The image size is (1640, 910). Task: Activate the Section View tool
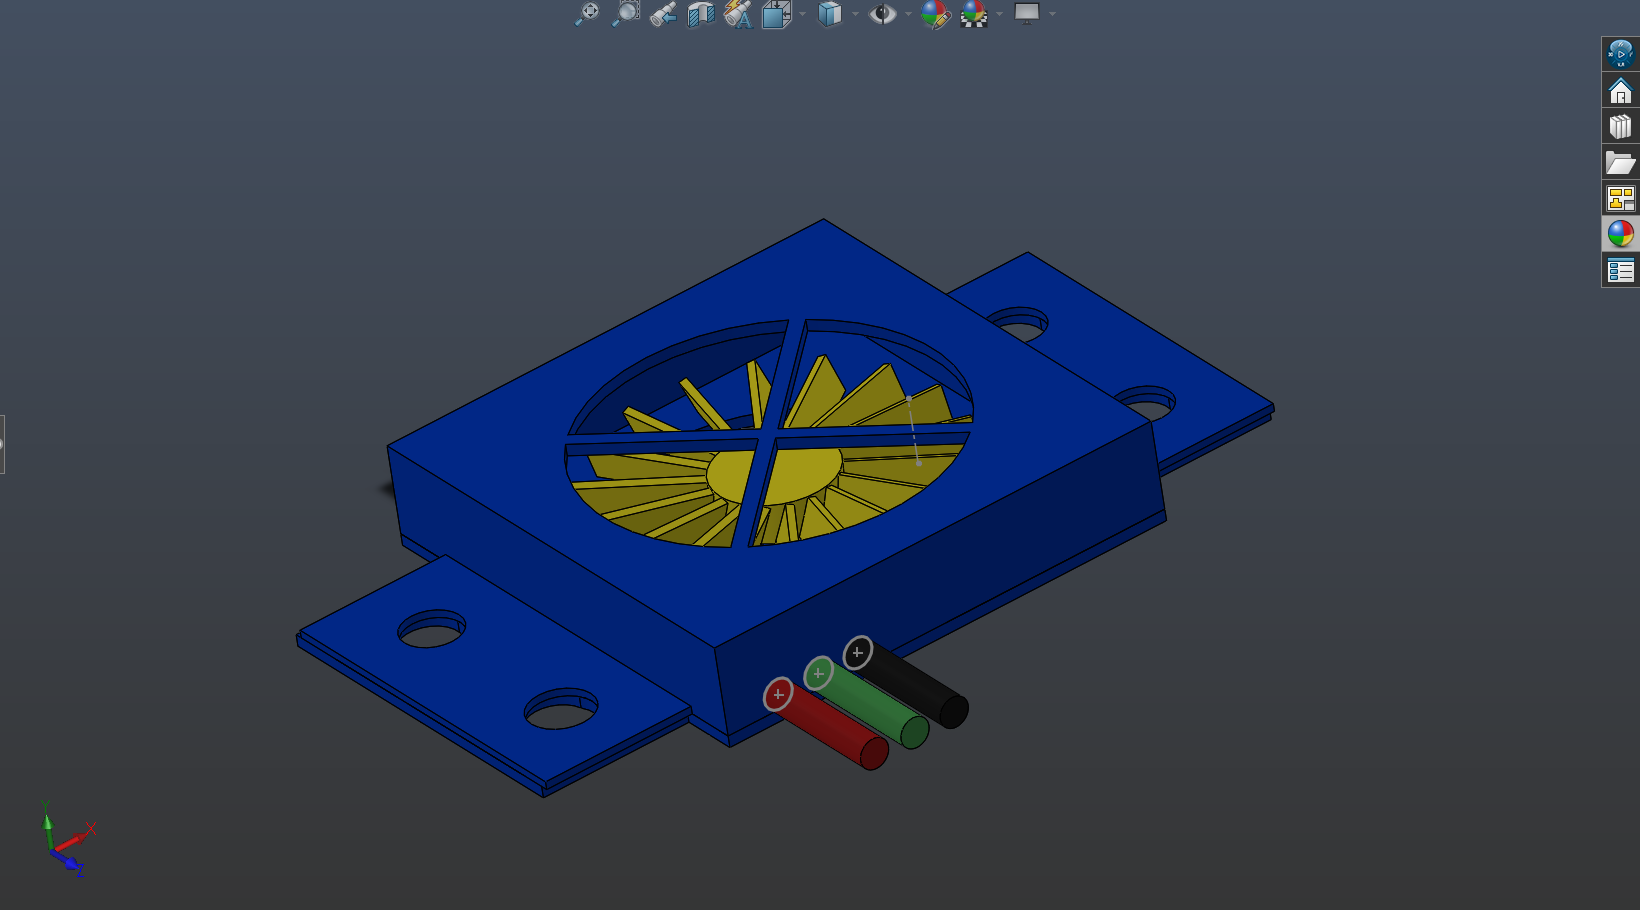click(701, 14)
